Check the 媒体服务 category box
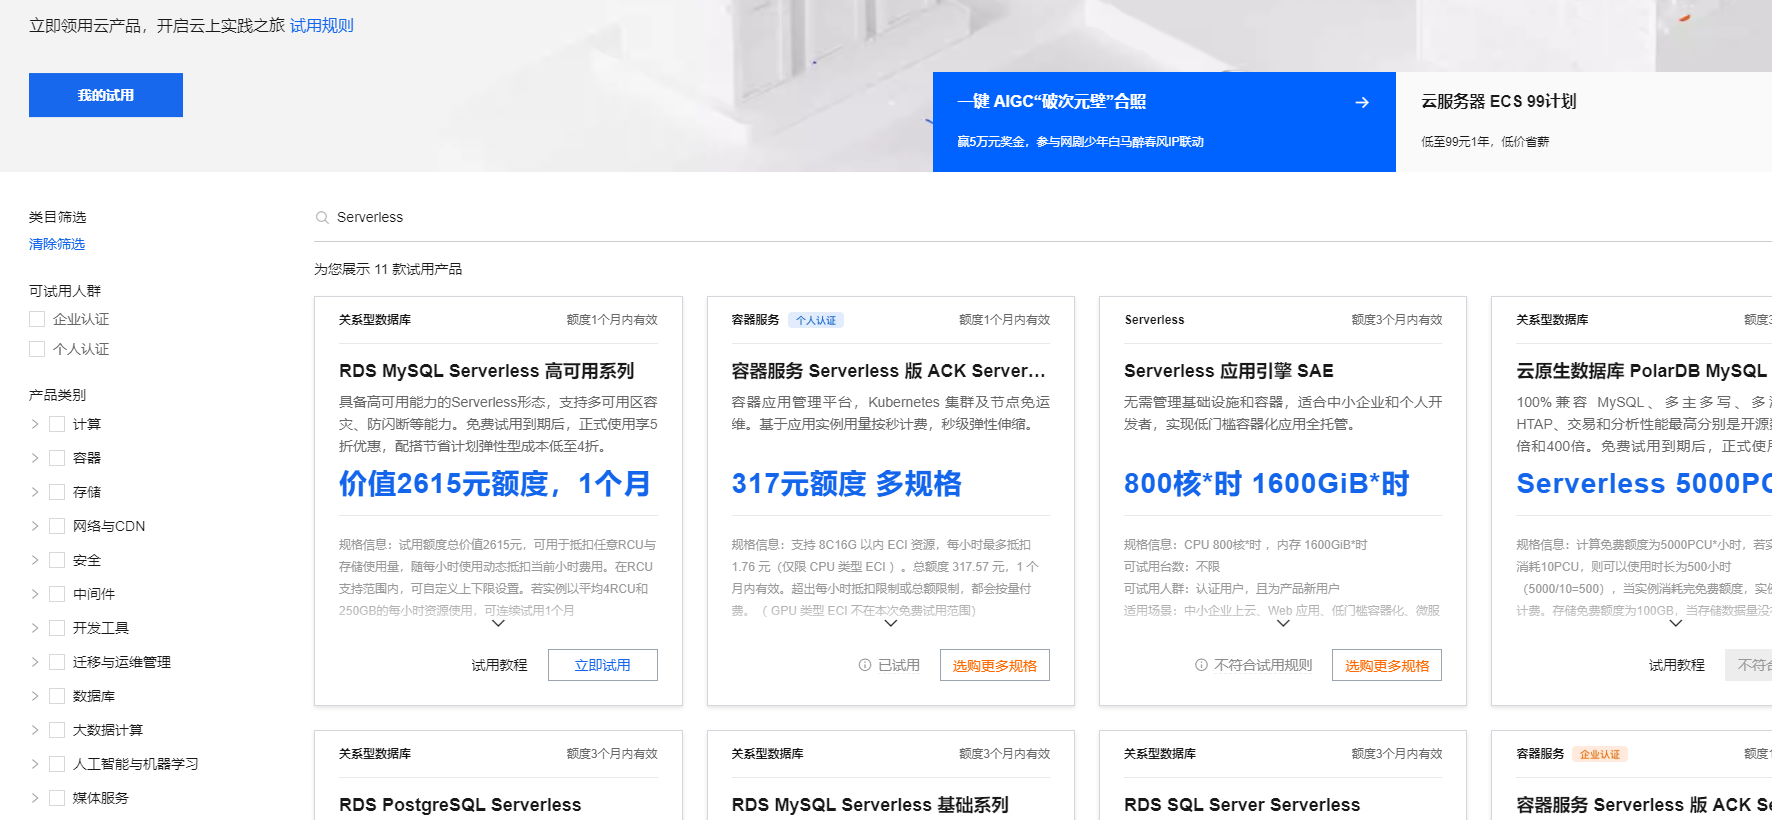 click(57, 798)
